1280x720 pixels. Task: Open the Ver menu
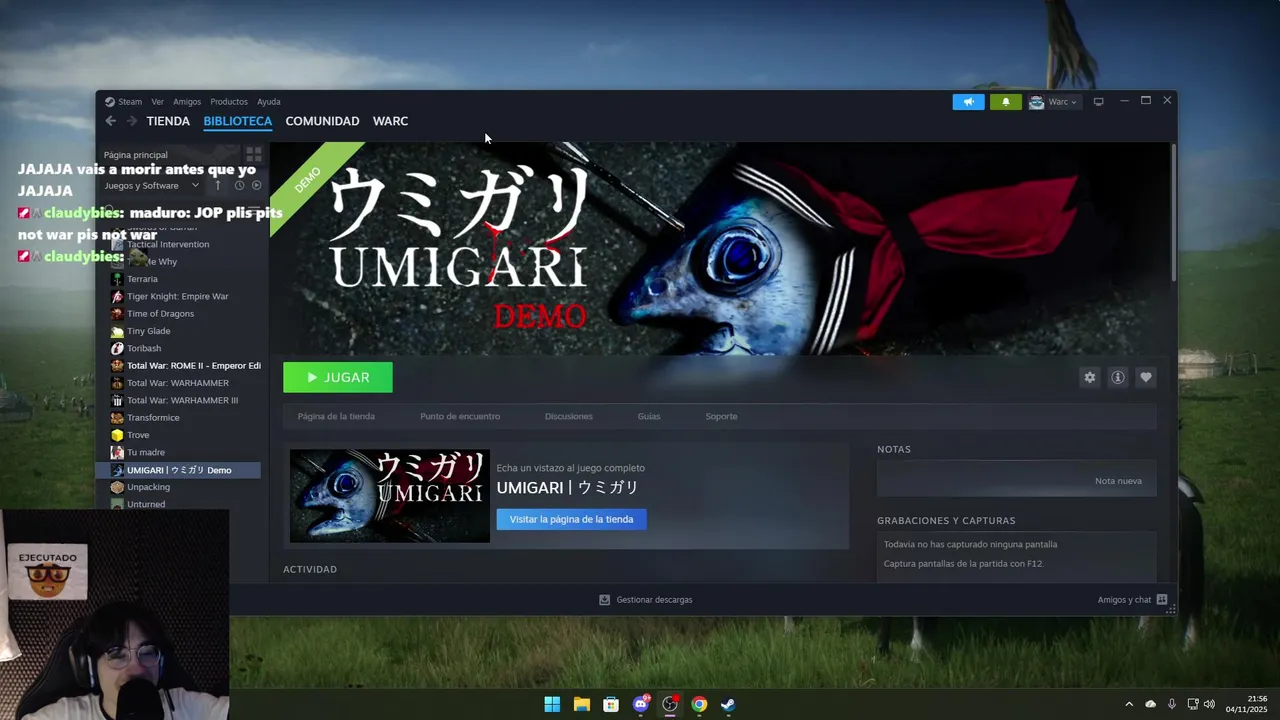point(157,101)
